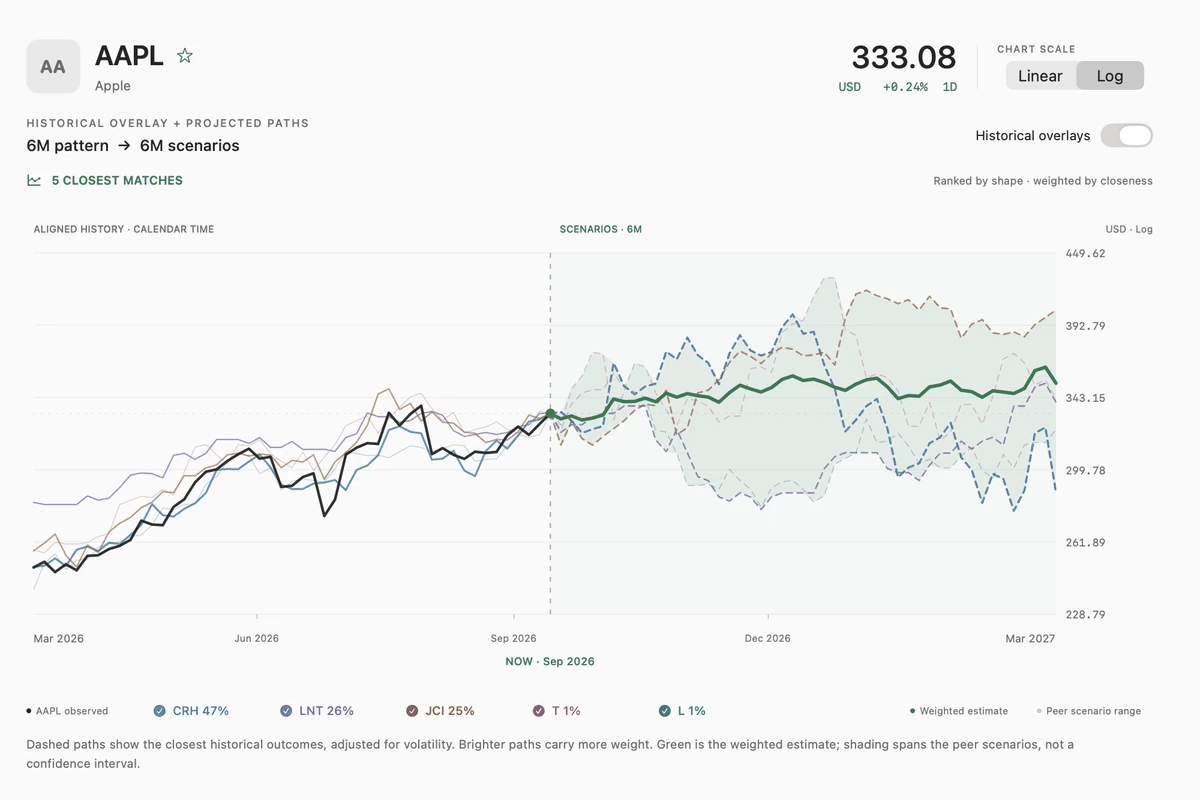Click the Apple company name
Screen dimensions: 1200x800
[x=113, y=86]
